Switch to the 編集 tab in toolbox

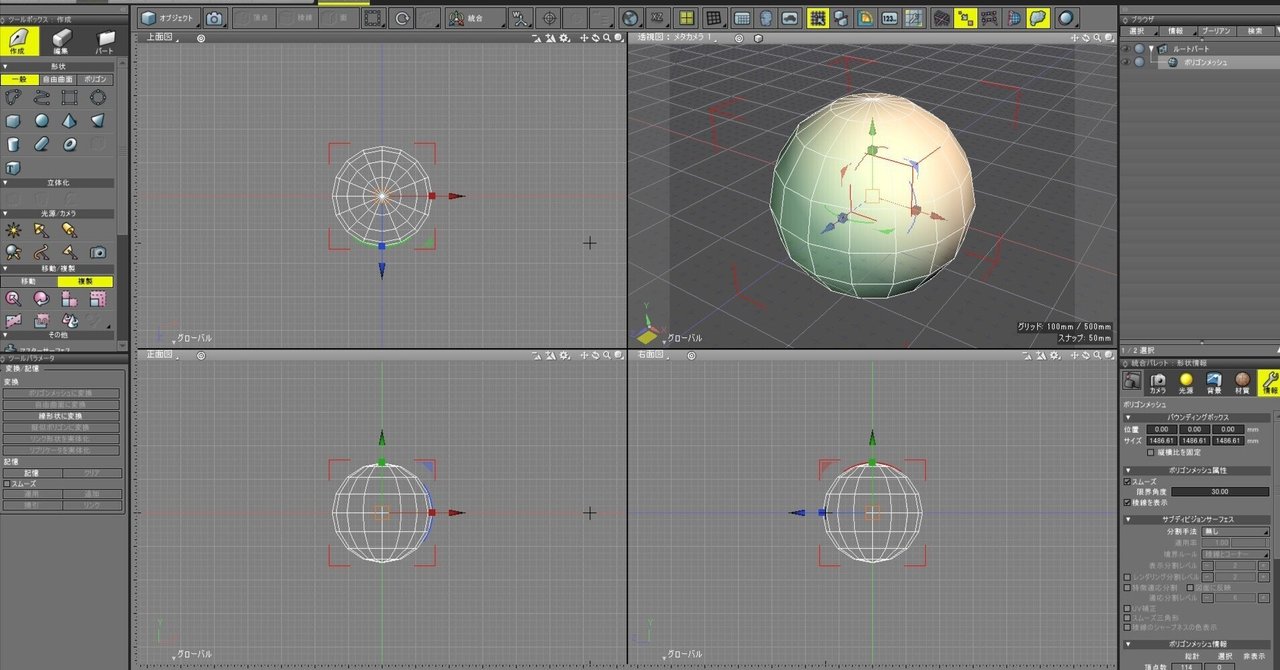tap(60, 38)
